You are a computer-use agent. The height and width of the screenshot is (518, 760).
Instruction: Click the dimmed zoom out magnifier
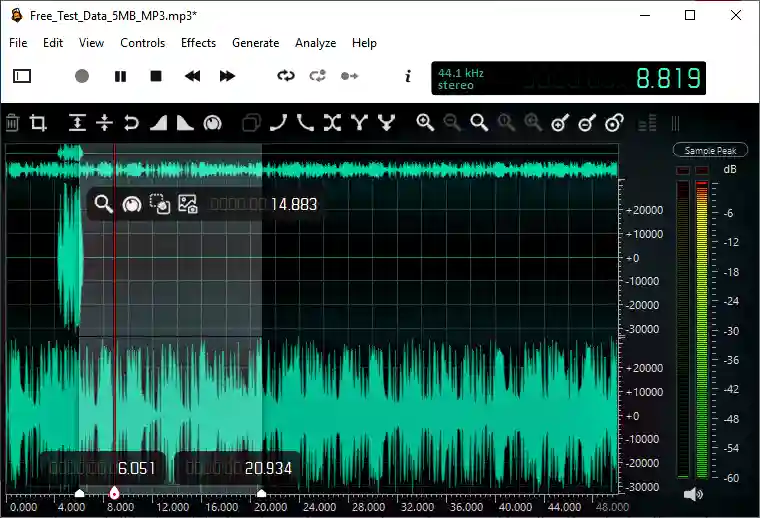click(x=452, y=123)
